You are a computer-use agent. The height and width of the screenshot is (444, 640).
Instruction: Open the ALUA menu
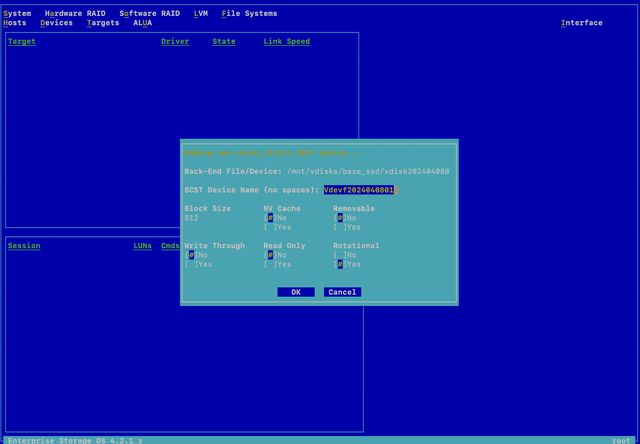pyautogui.click(x=142, y=23)
